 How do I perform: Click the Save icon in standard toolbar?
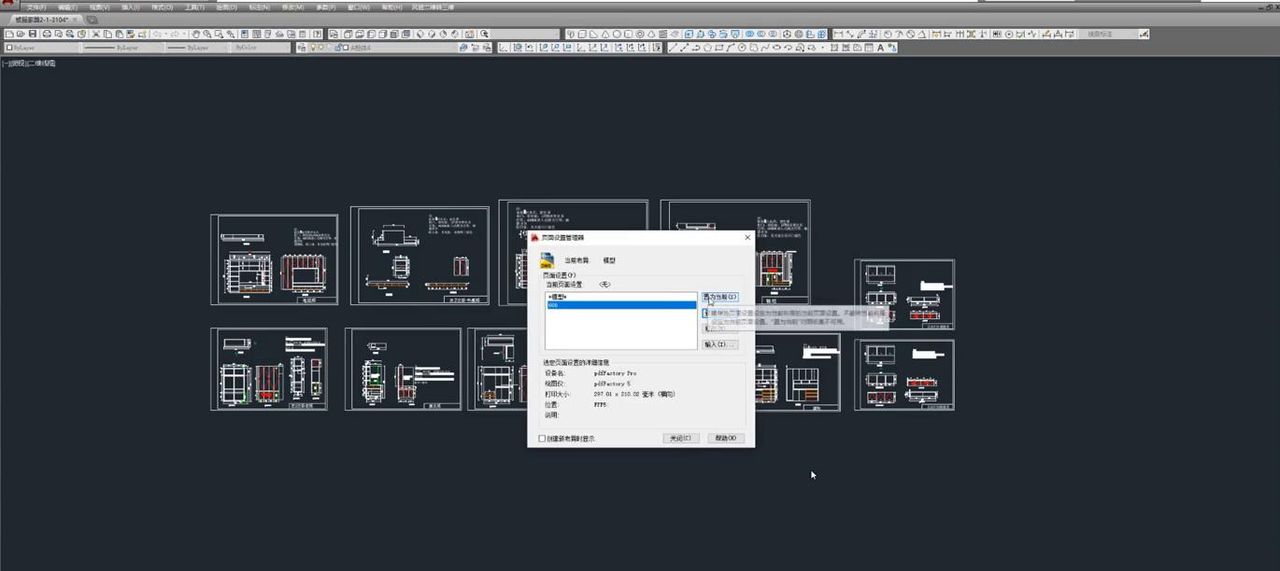point(33,33)
